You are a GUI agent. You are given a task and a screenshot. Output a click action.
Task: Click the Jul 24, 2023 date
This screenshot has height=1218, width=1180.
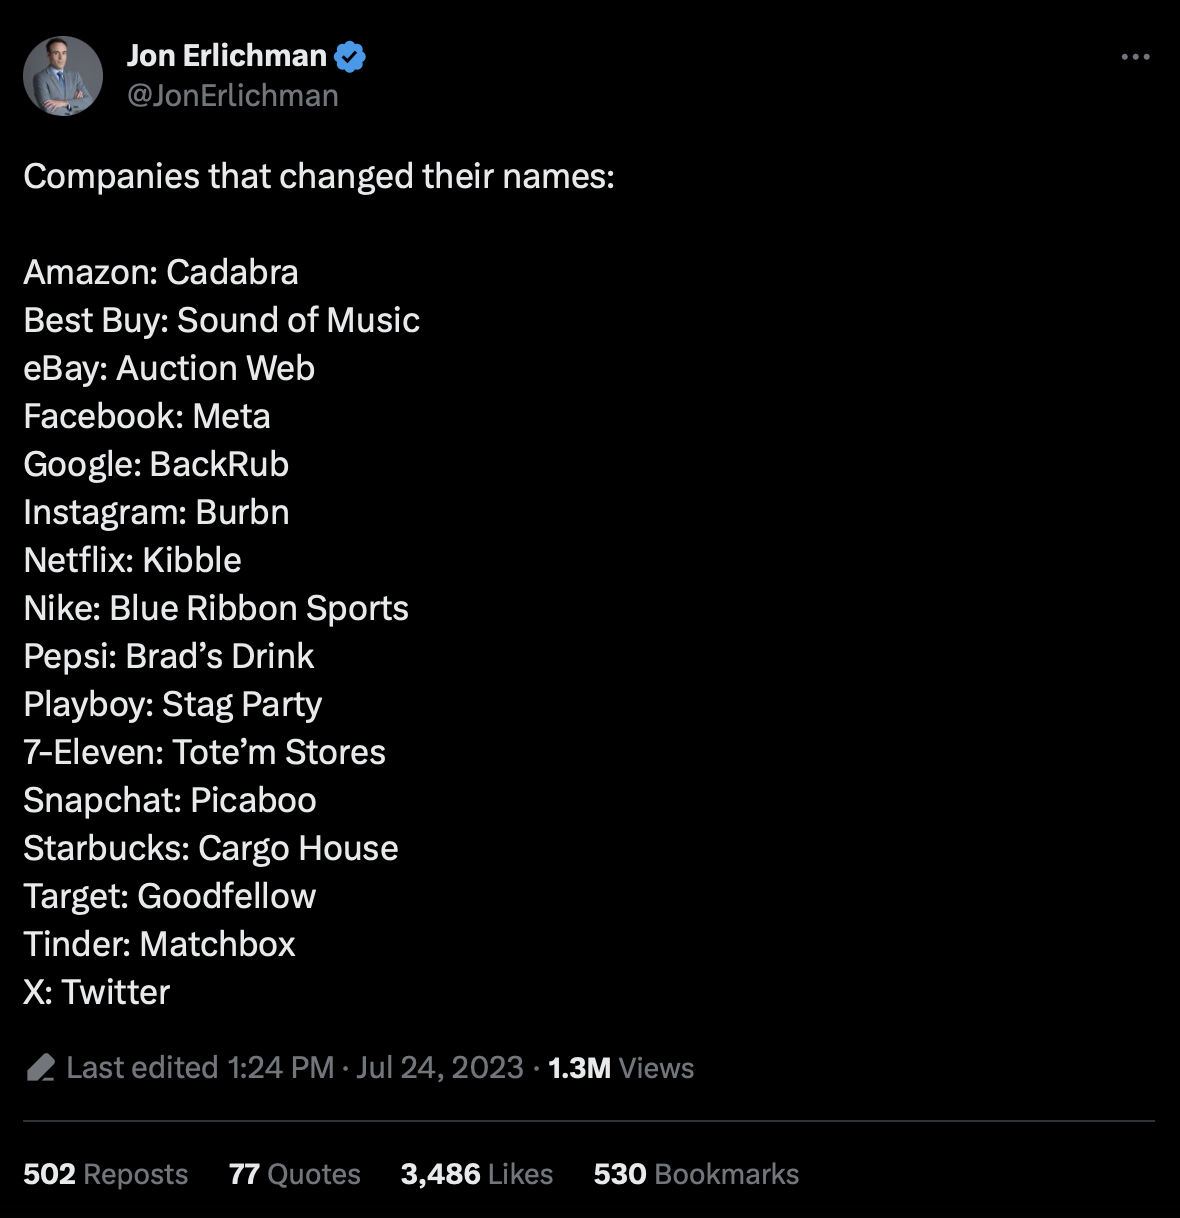pos(439,1068)
